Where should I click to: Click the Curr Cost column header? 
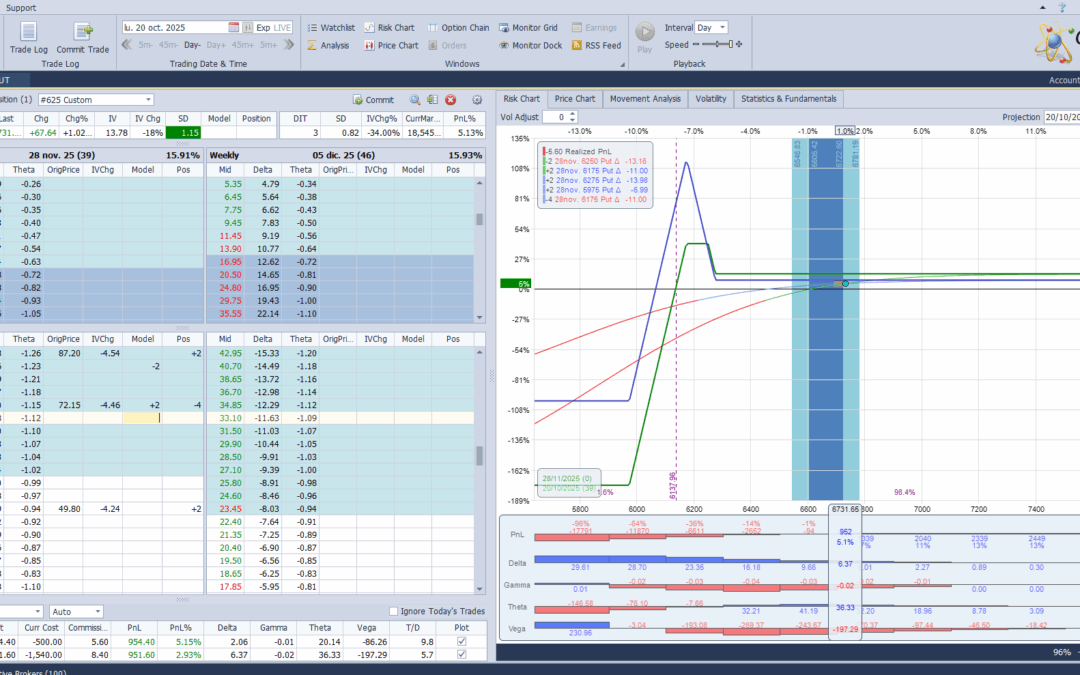(41, 627)
